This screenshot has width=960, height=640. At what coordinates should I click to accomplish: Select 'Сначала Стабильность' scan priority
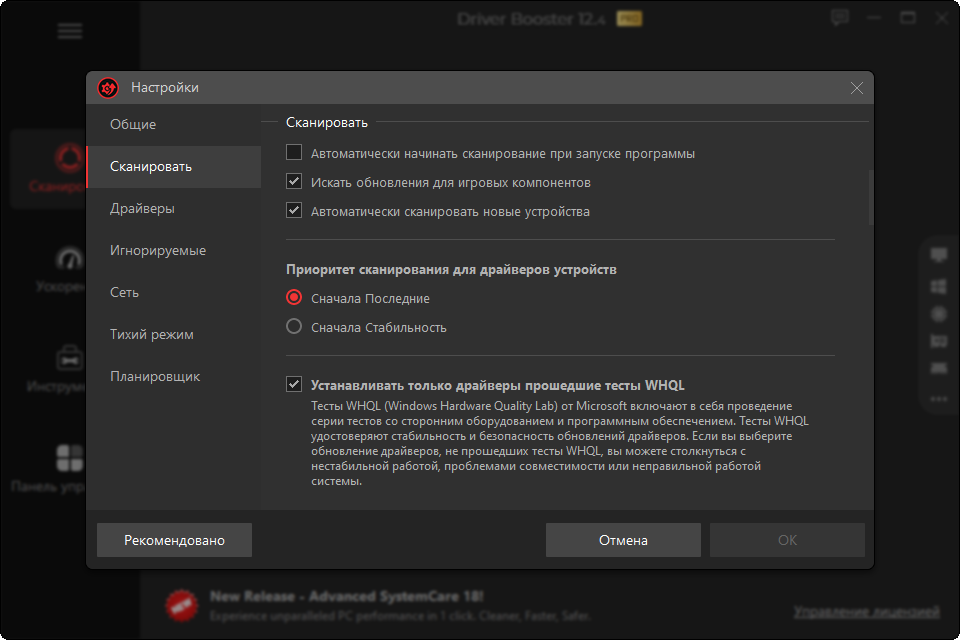(294, 327)
